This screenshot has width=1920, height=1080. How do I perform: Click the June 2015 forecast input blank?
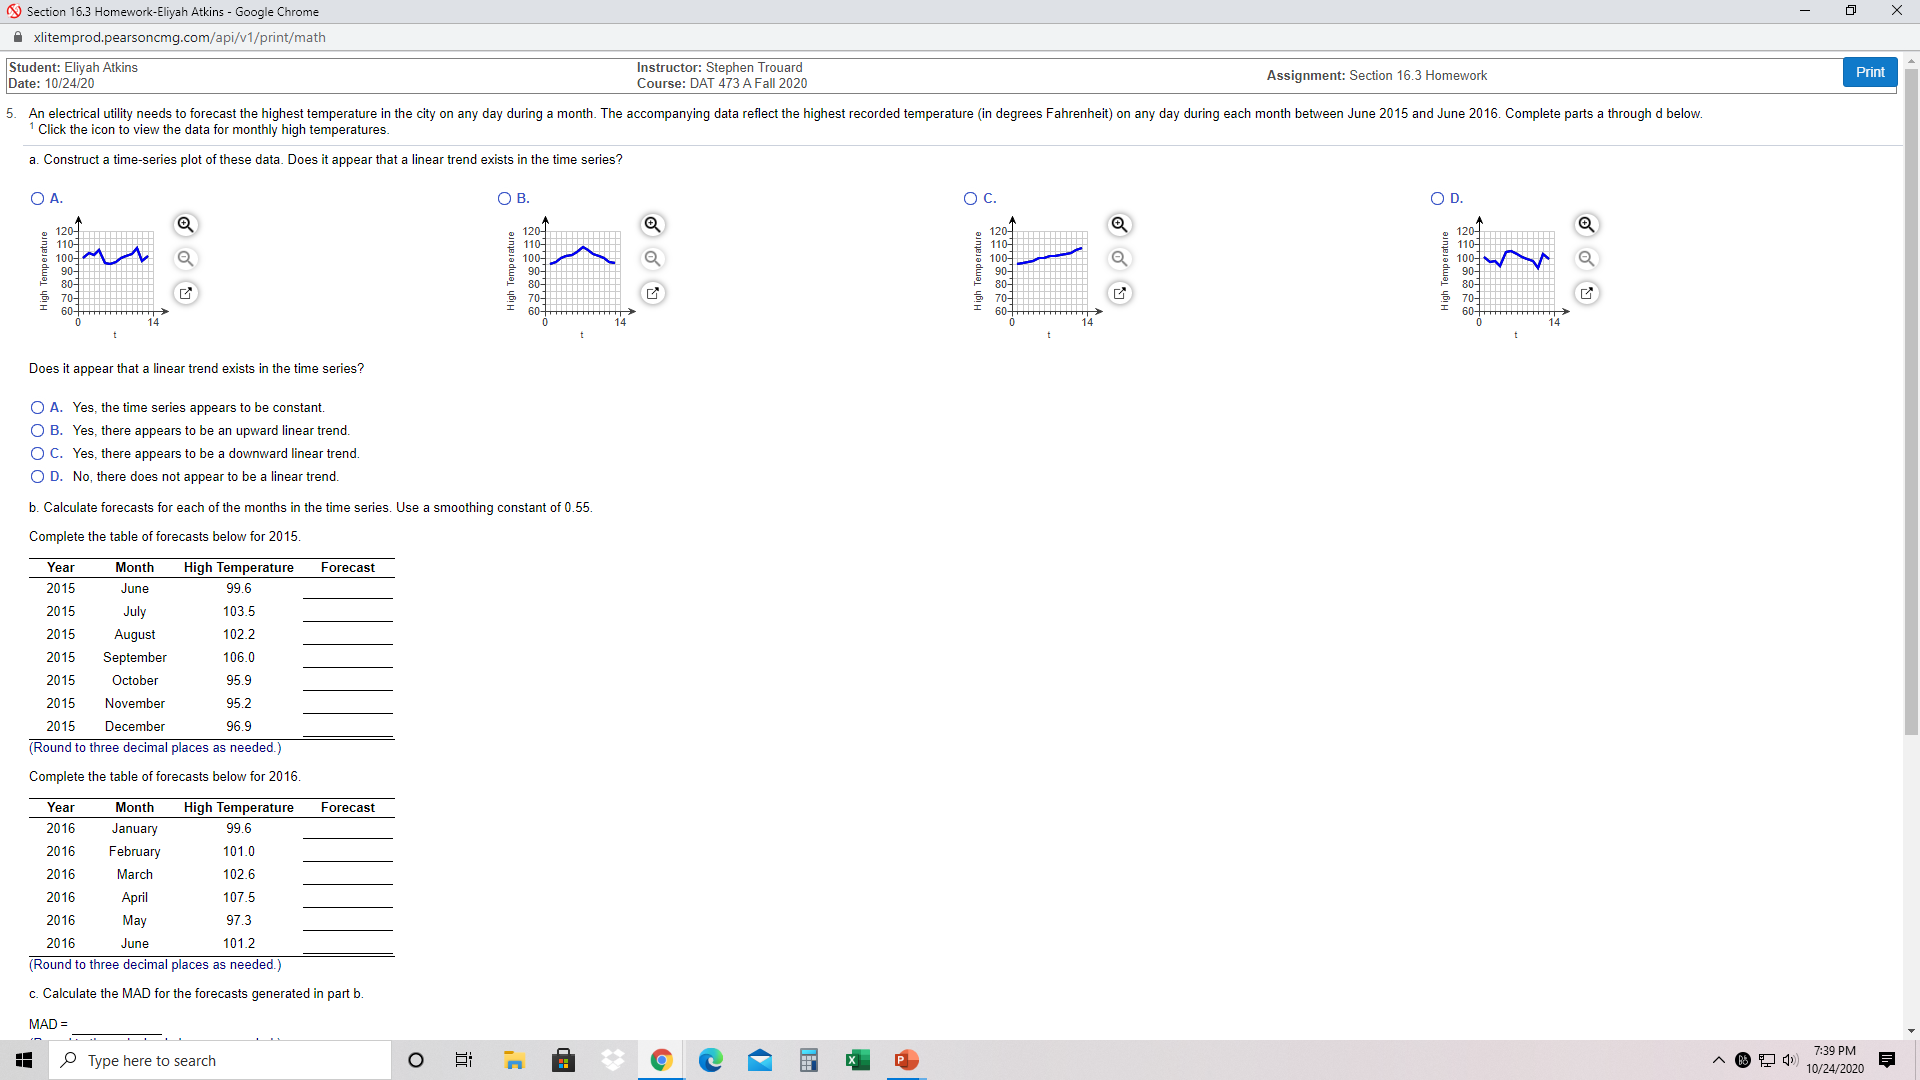pyautogui.click(x=347, y=592)
